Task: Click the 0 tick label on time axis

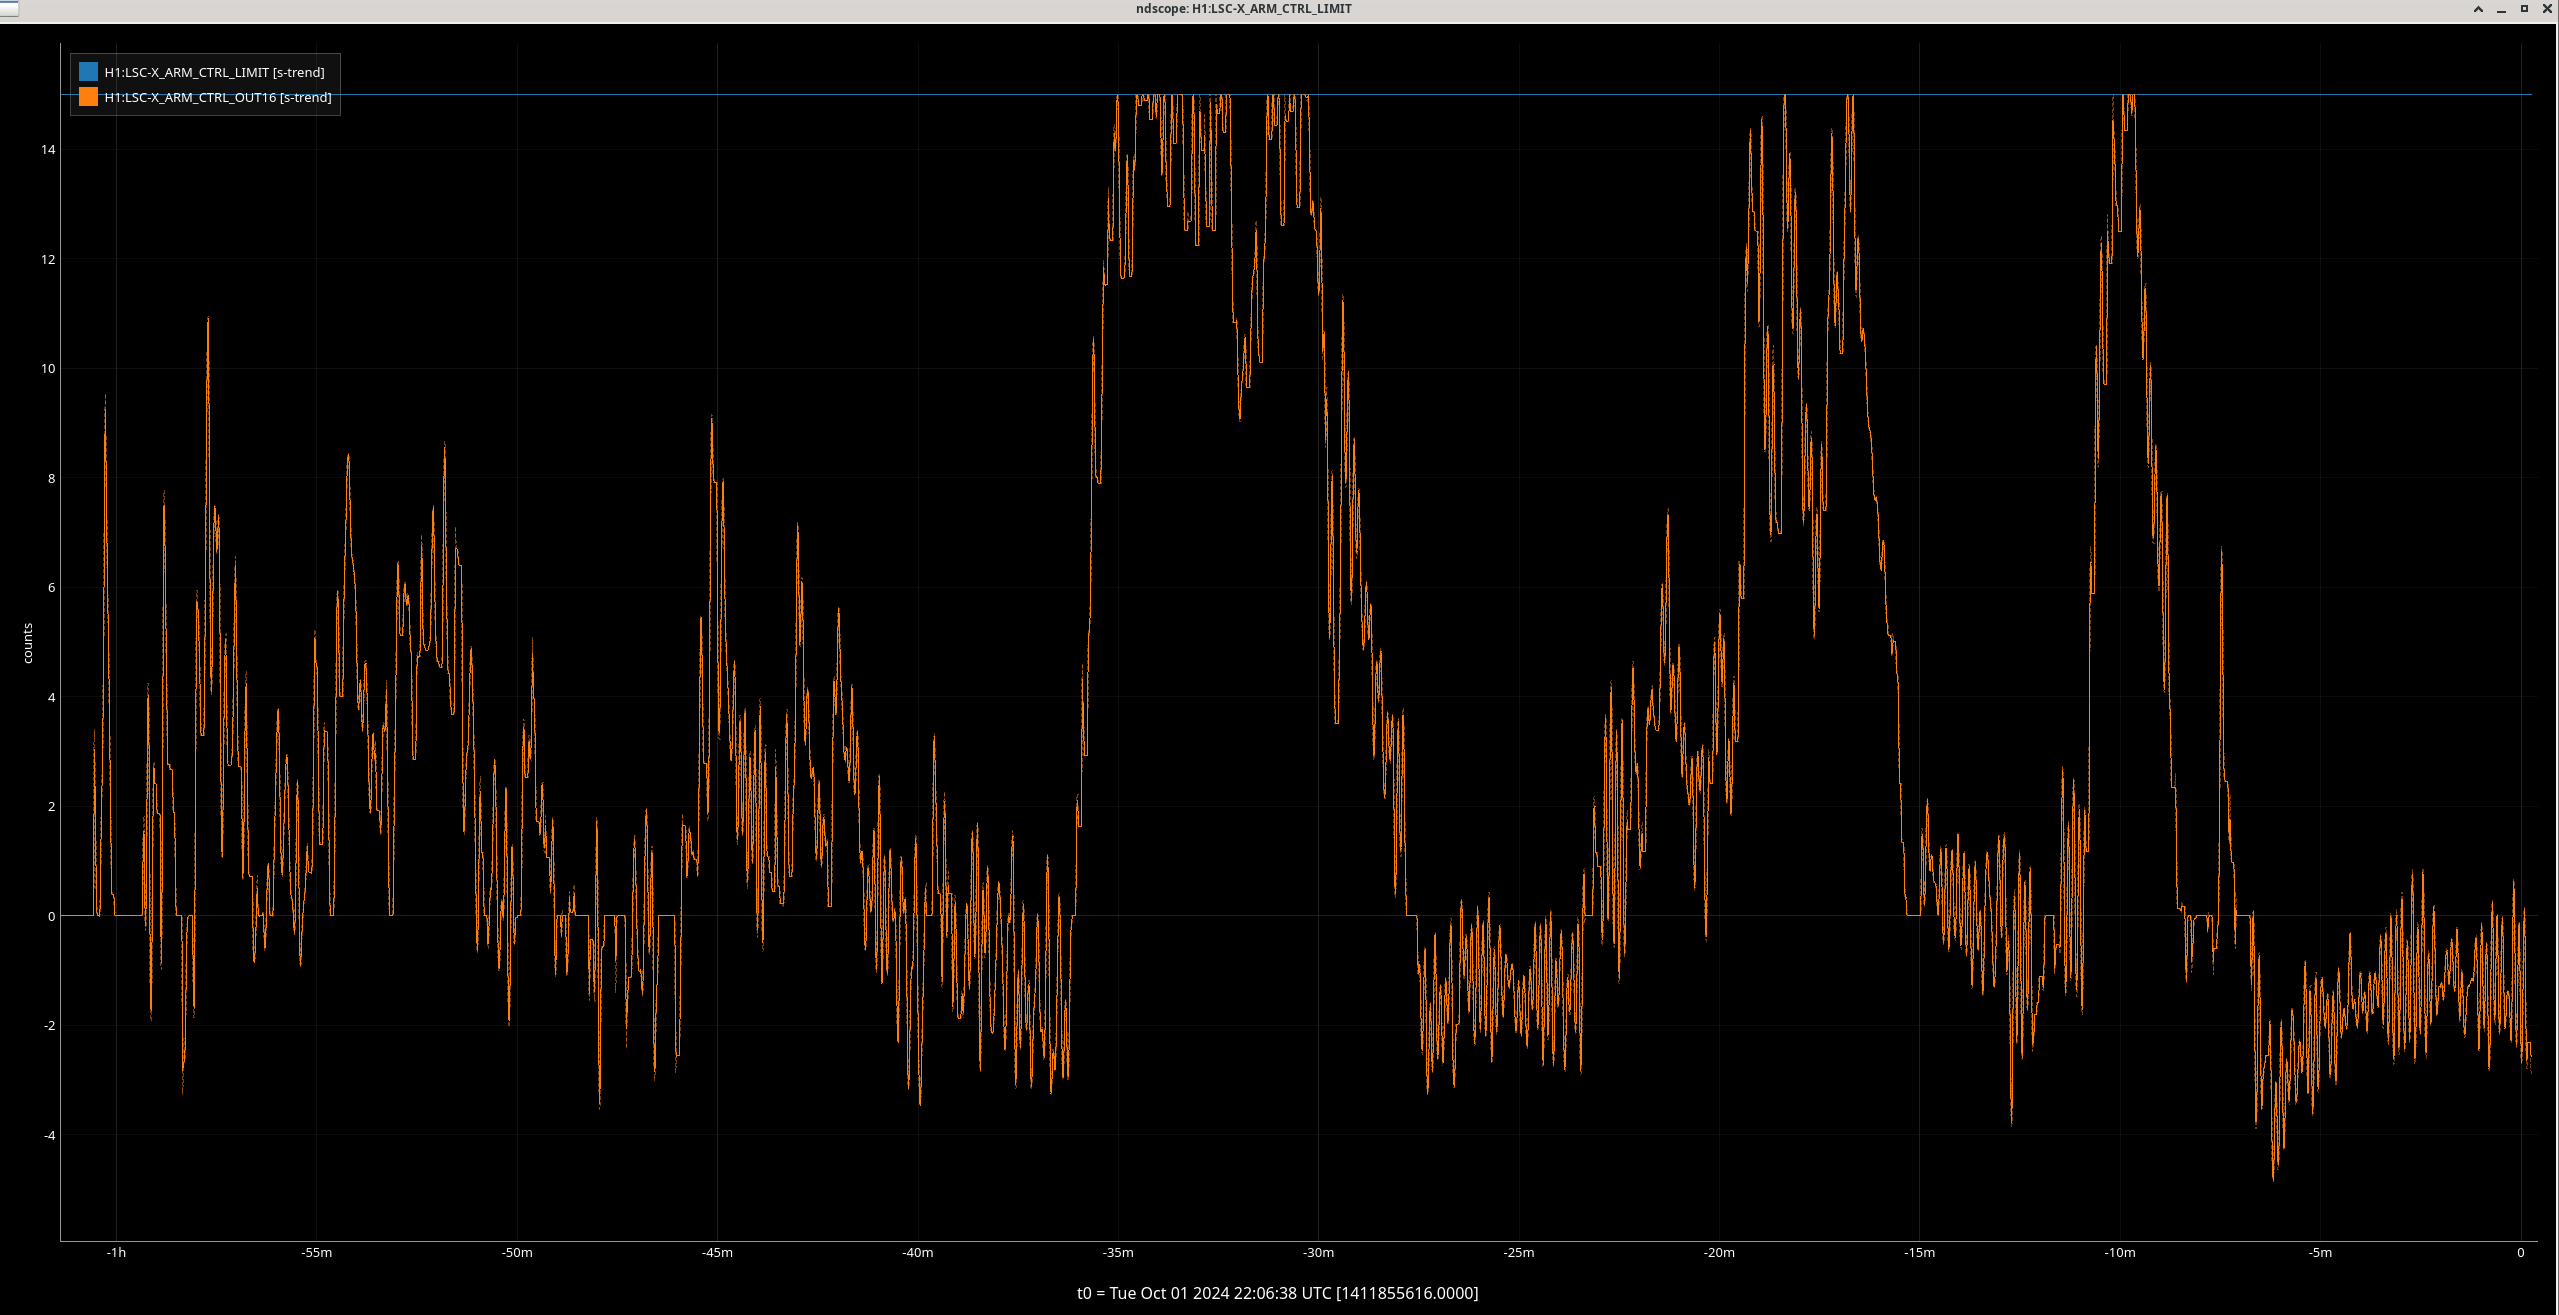Action: [x=2521, y=1253]
